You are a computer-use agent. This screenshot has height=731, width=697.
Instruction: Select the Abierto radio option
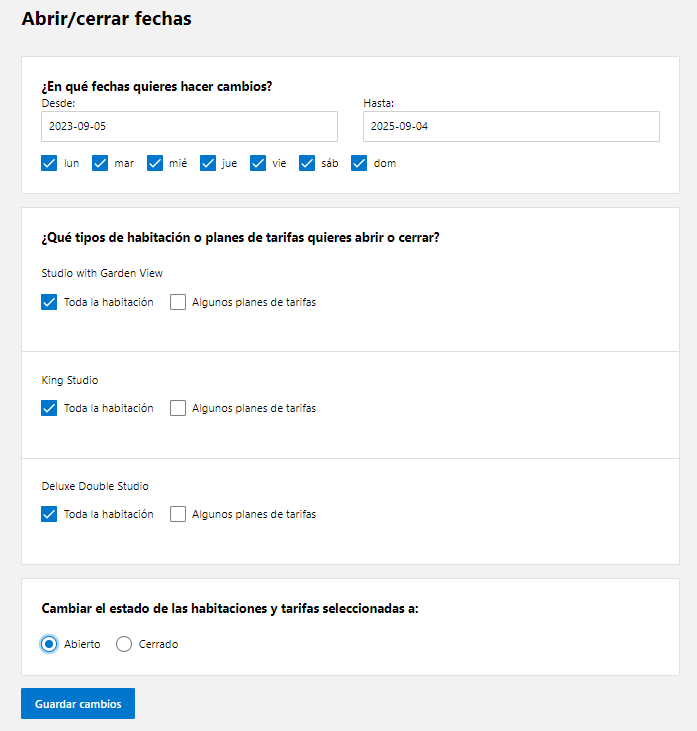pos(49,644)
